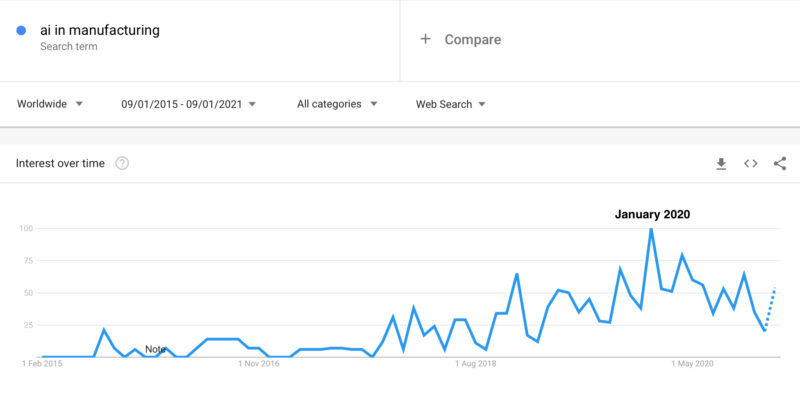Viewport: 800px width, 417px height.
Task: Click the 'Search term' label under the query
Action: [x=69, y=46]
